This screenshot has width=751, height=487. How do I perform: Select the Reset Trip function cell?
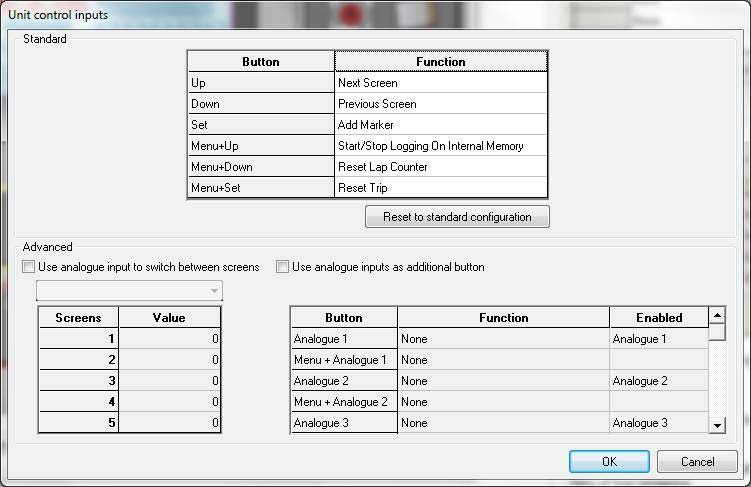pos(440,188)
